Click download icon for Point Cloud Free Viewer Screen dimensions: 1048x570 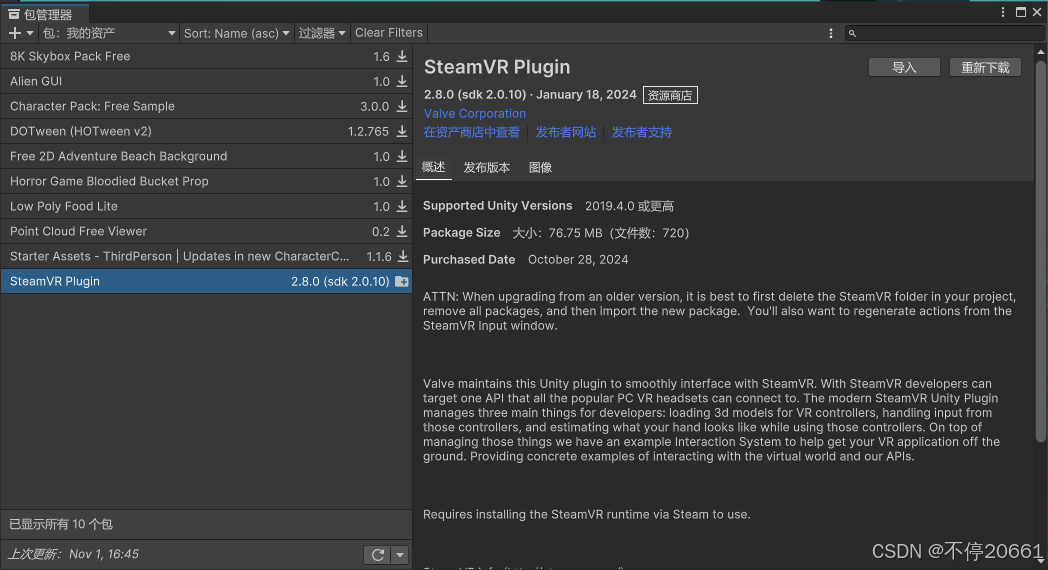pyautogui.click(x=402, y=231)
